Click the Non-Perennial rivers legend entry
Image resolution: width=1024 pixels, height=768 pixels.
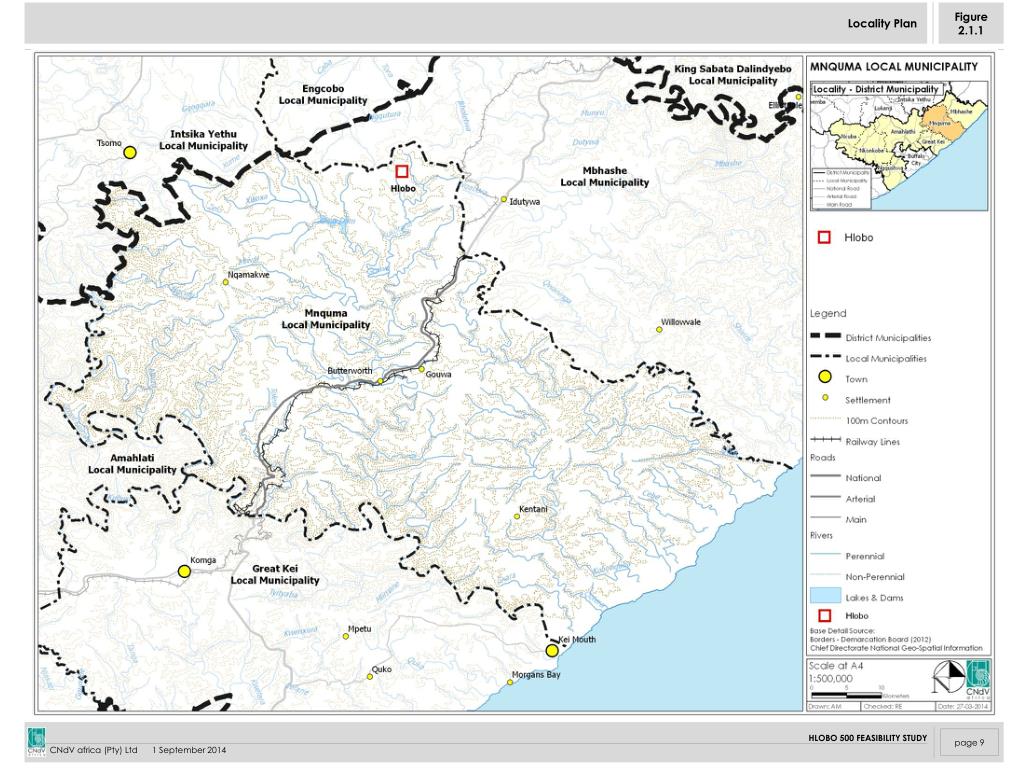[x=857, y=577]
